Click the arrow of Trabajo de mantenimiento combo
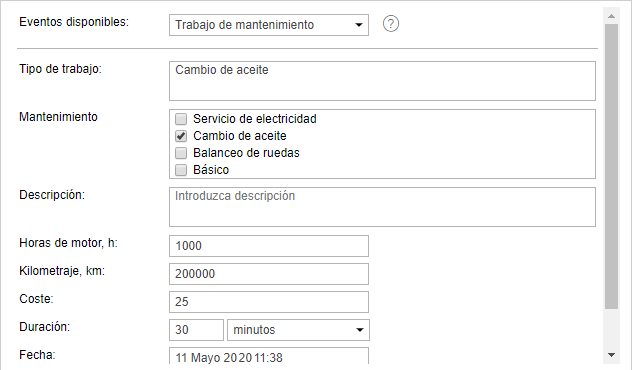Viewport: 632px width, 370px height. pos(358,25)
